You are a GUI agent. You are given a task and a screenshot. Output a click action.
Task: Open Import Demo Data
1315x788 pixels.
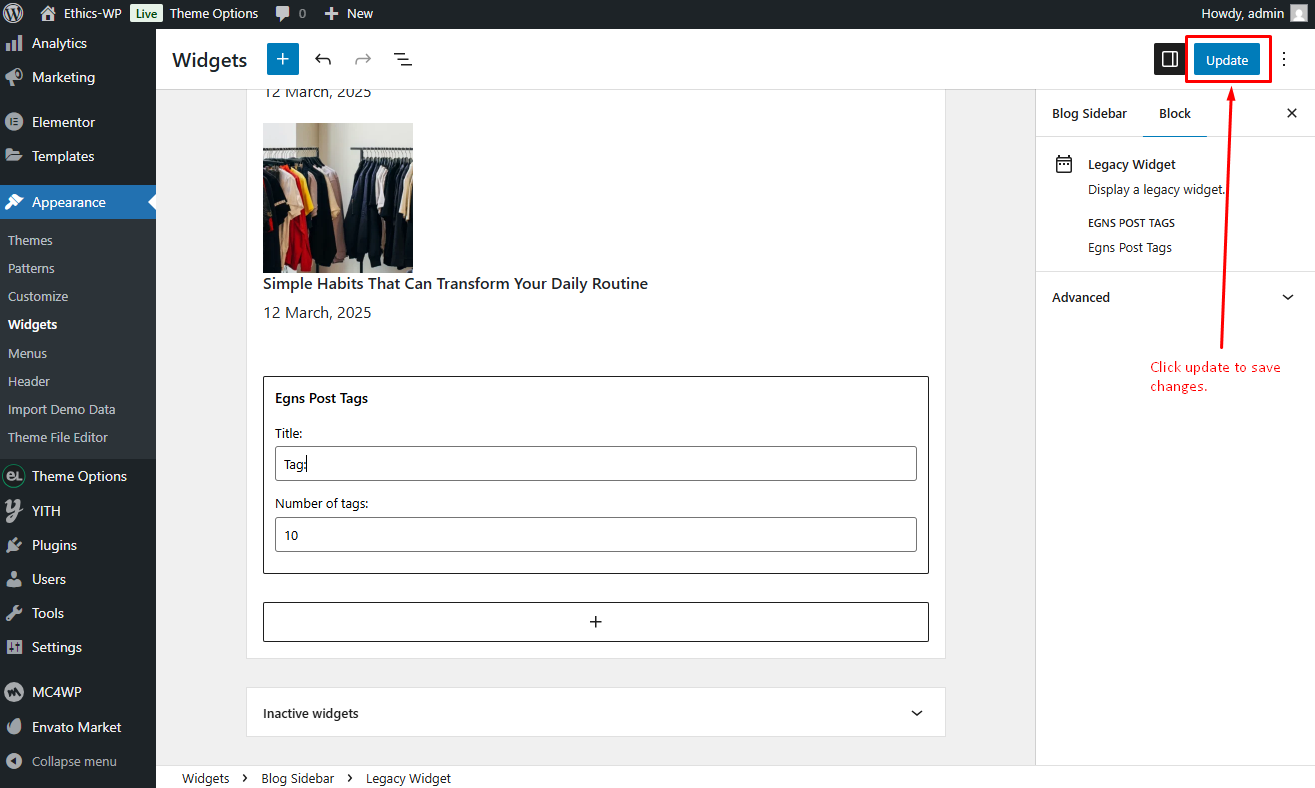click(61, 409)
